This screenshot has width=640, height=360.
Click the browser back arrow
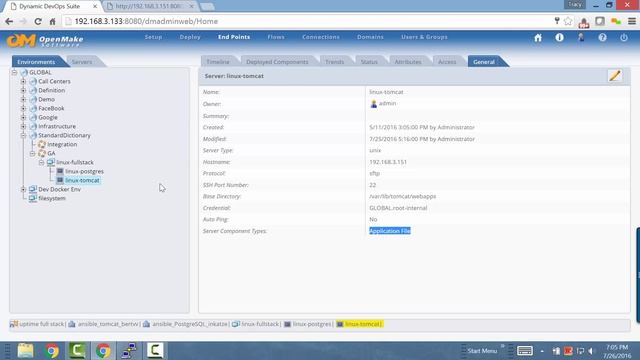9,21
